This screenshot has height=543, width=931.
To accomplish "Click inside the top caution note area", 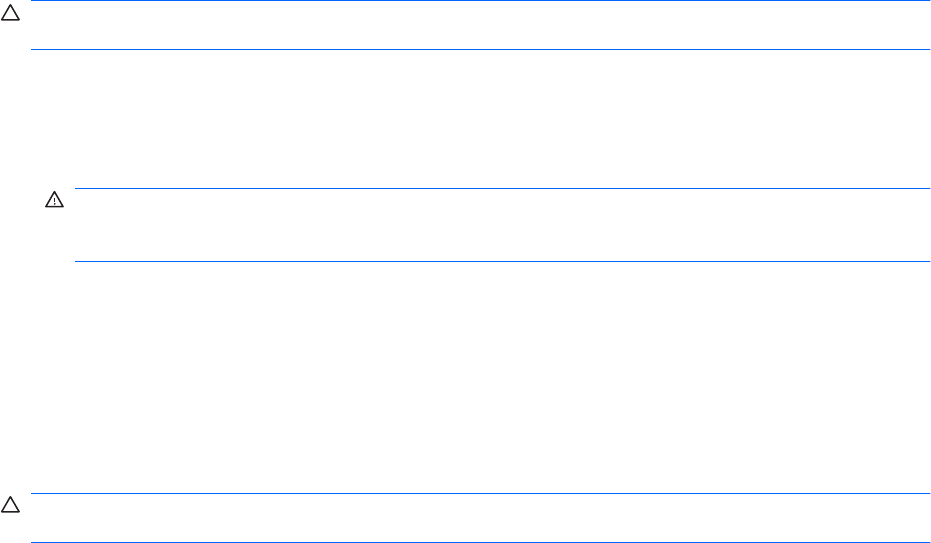I will coord(480,25).
